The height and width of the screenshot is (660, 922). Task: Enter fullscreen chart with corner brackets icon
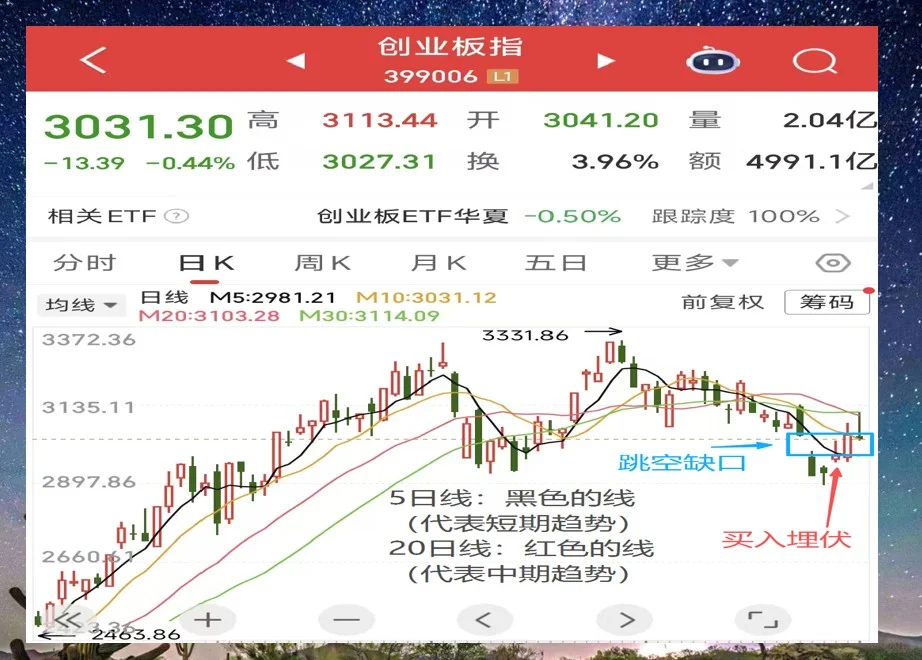[763, 620]
